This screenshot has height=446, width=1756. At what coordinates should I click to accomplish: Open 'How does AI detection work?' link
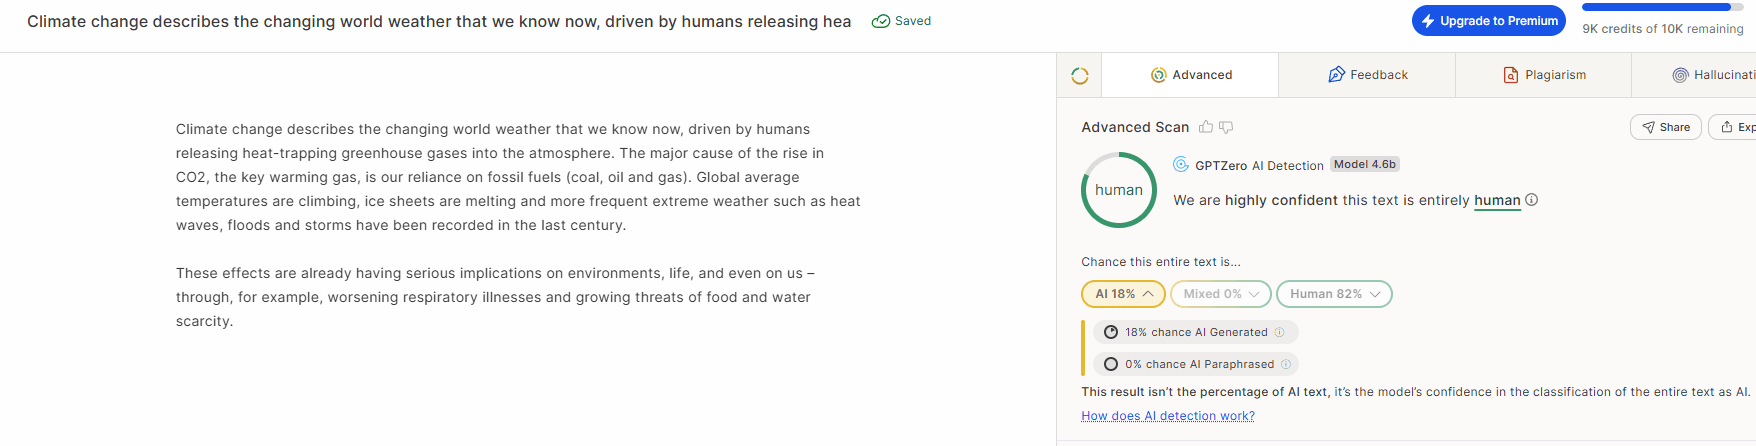1168,416
